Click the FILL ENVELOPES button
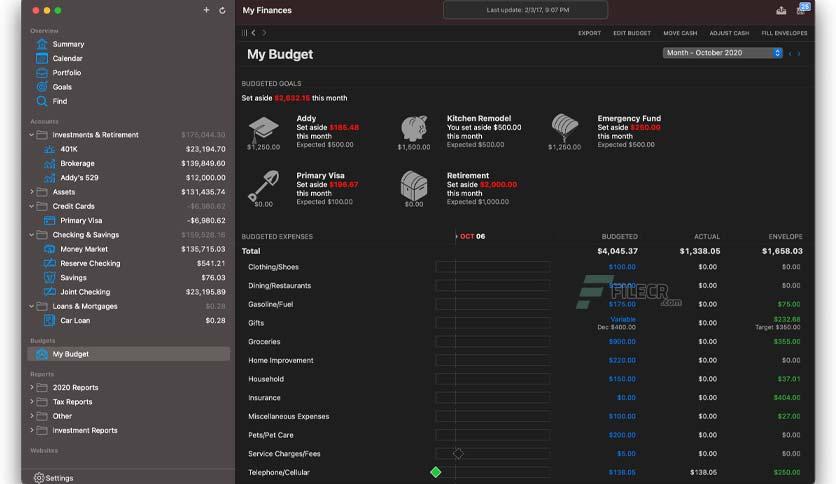Image resolution: width=836 pixels, height=484 pixels. coord(784,33)
